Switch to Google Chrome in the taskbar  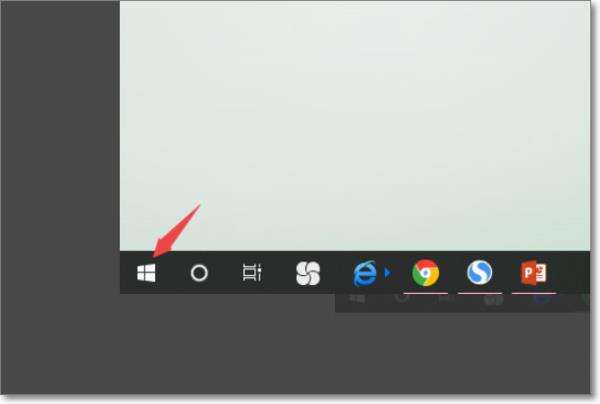[425, 273]
